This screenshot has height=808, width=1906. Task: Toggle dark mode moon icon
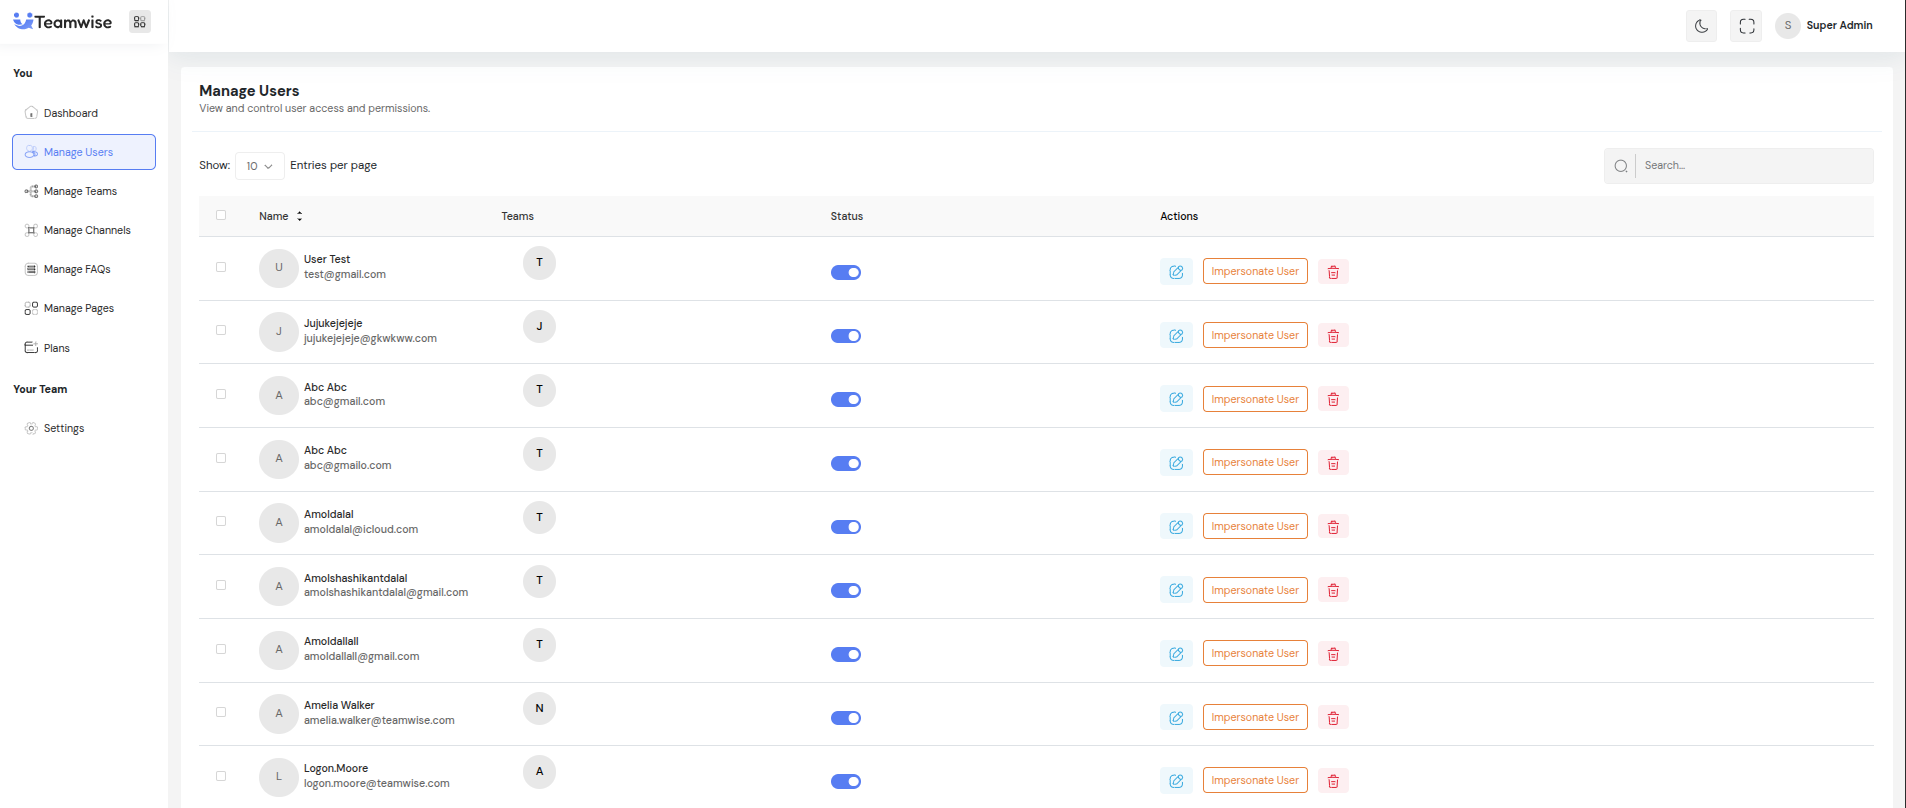tap(1701, 26)
